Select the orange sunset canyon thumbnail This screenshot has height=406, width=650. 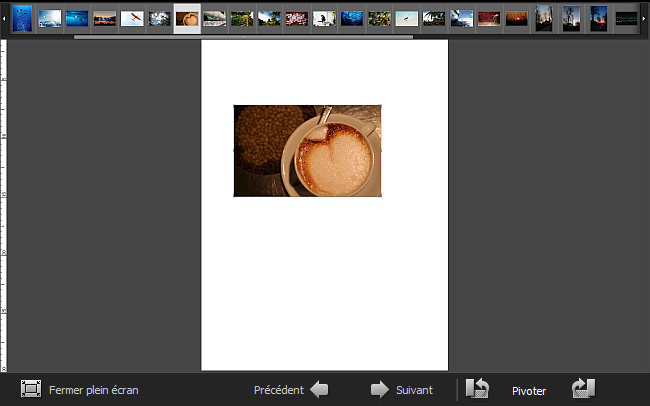(x=104, y=19)
